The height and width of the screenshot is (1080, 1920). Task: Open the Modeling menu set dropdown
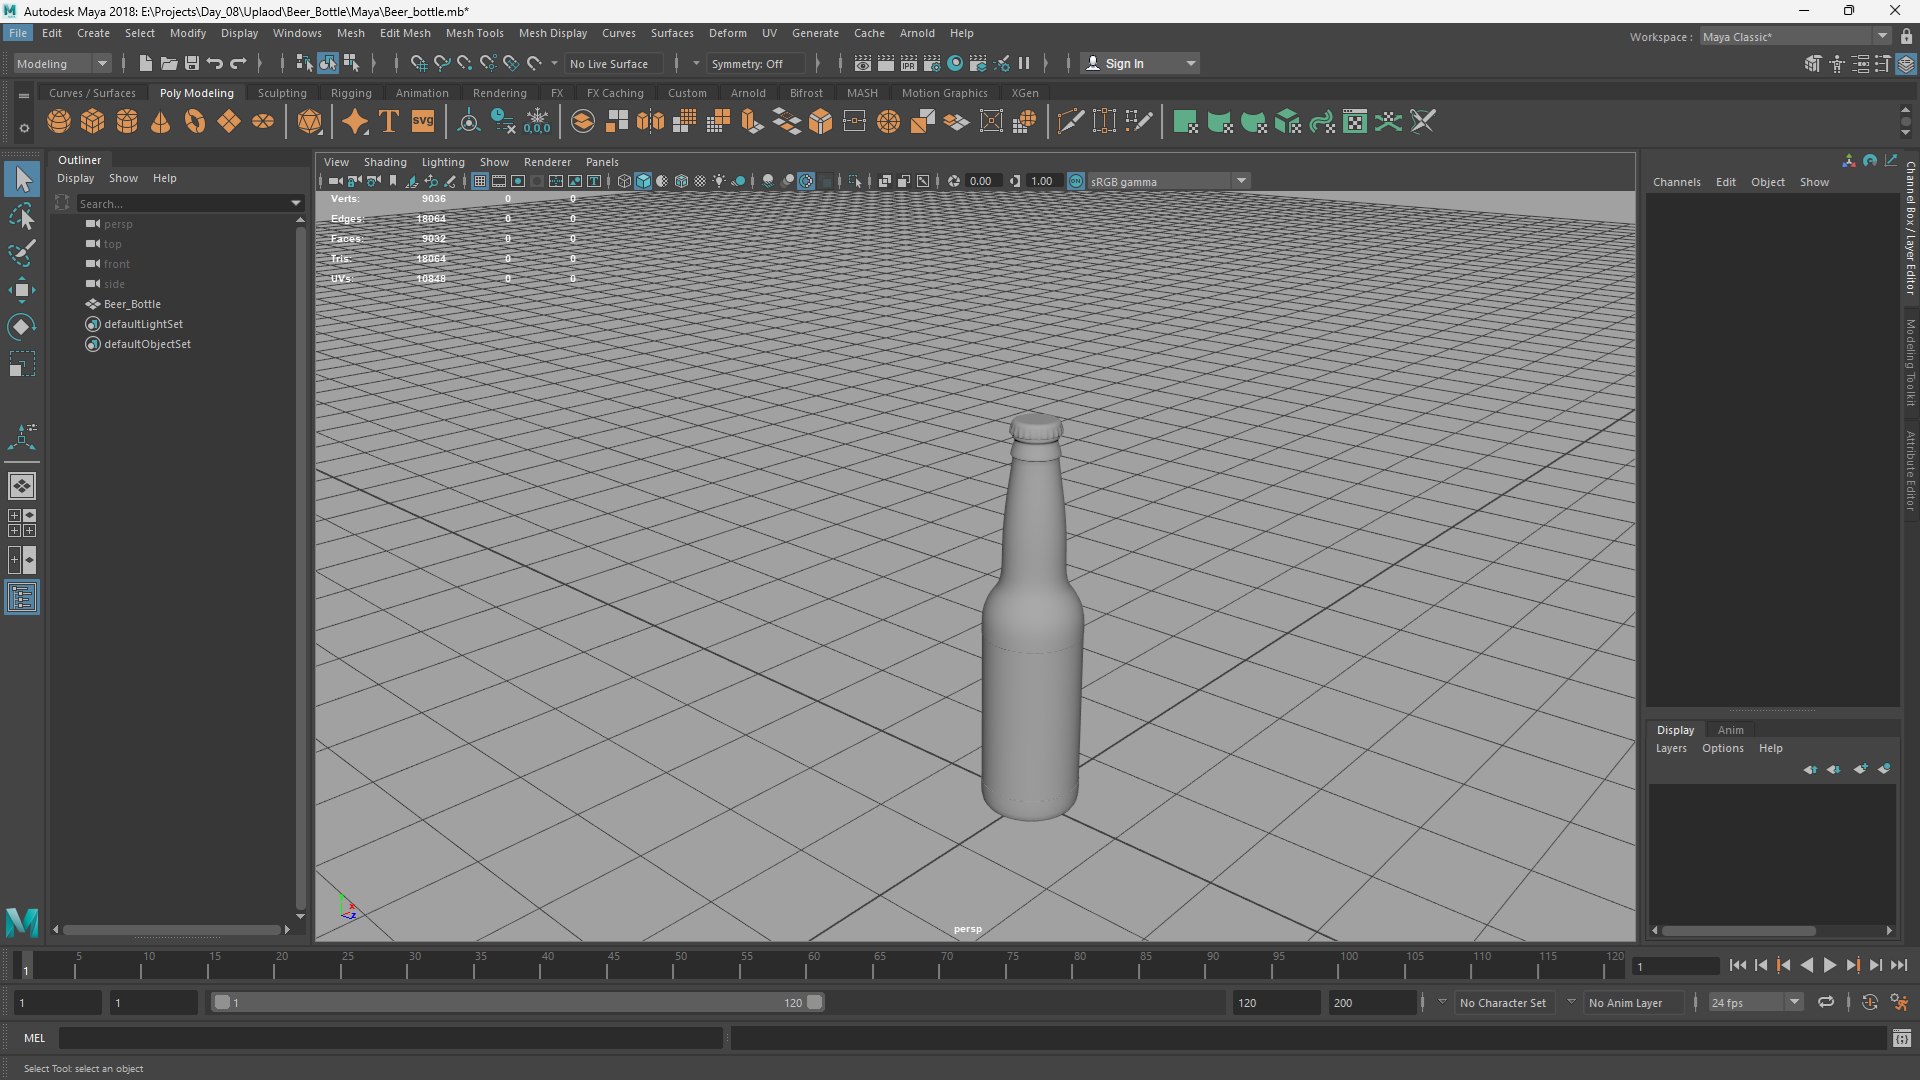click(62, 63)
